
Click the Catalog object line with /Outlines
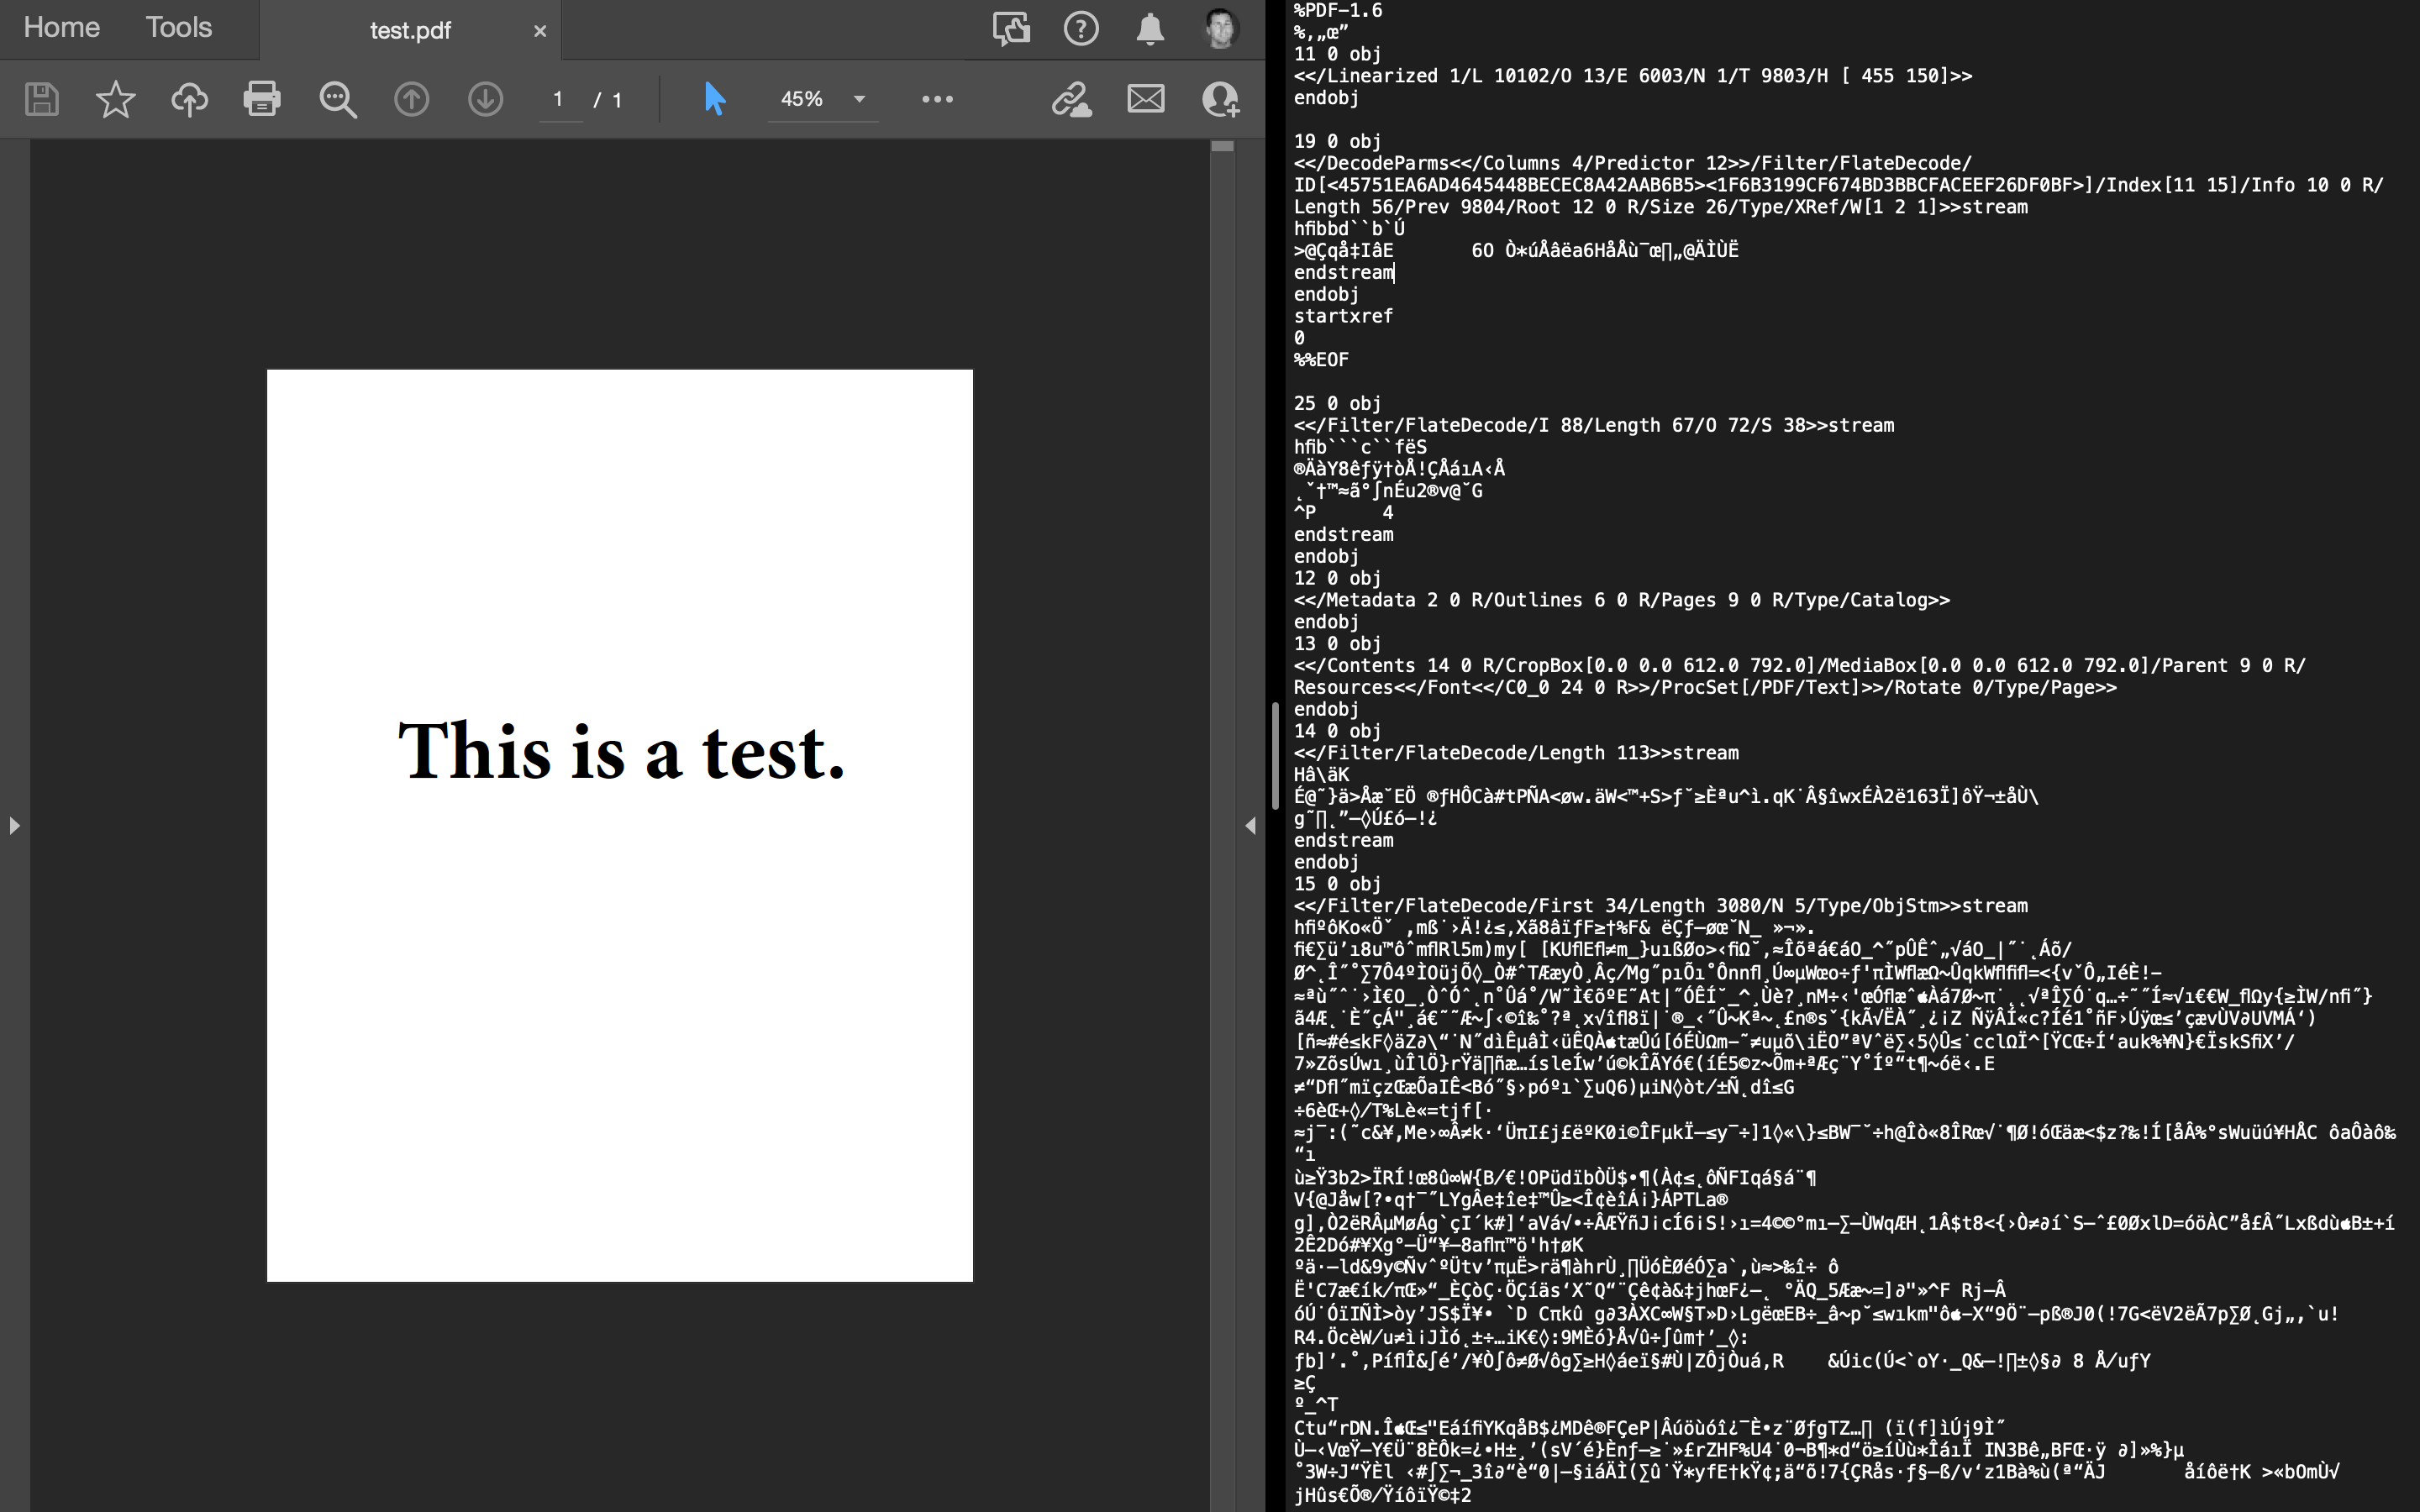click(x=1622, y=600)
